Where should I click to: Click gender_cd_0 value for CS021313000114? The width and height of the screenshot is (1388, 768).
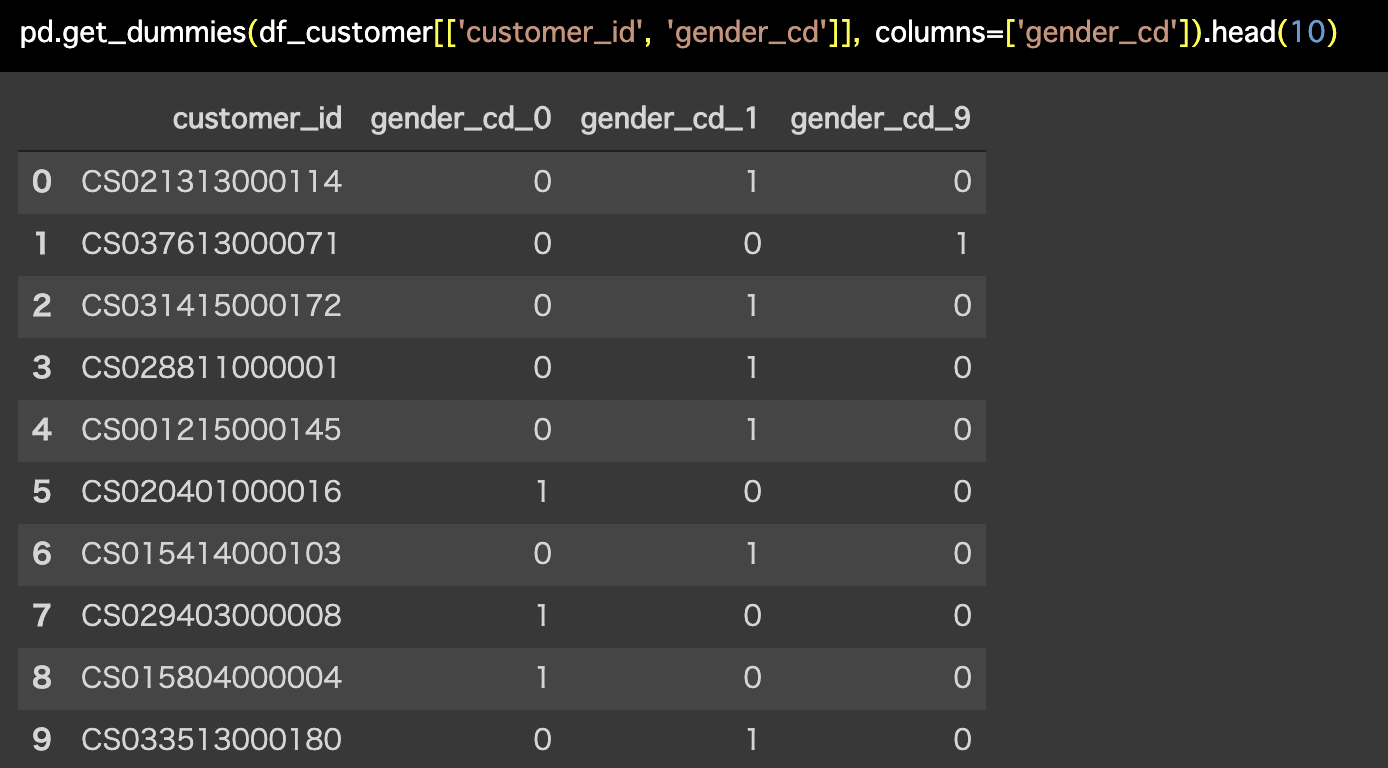[x=542, y=182]
